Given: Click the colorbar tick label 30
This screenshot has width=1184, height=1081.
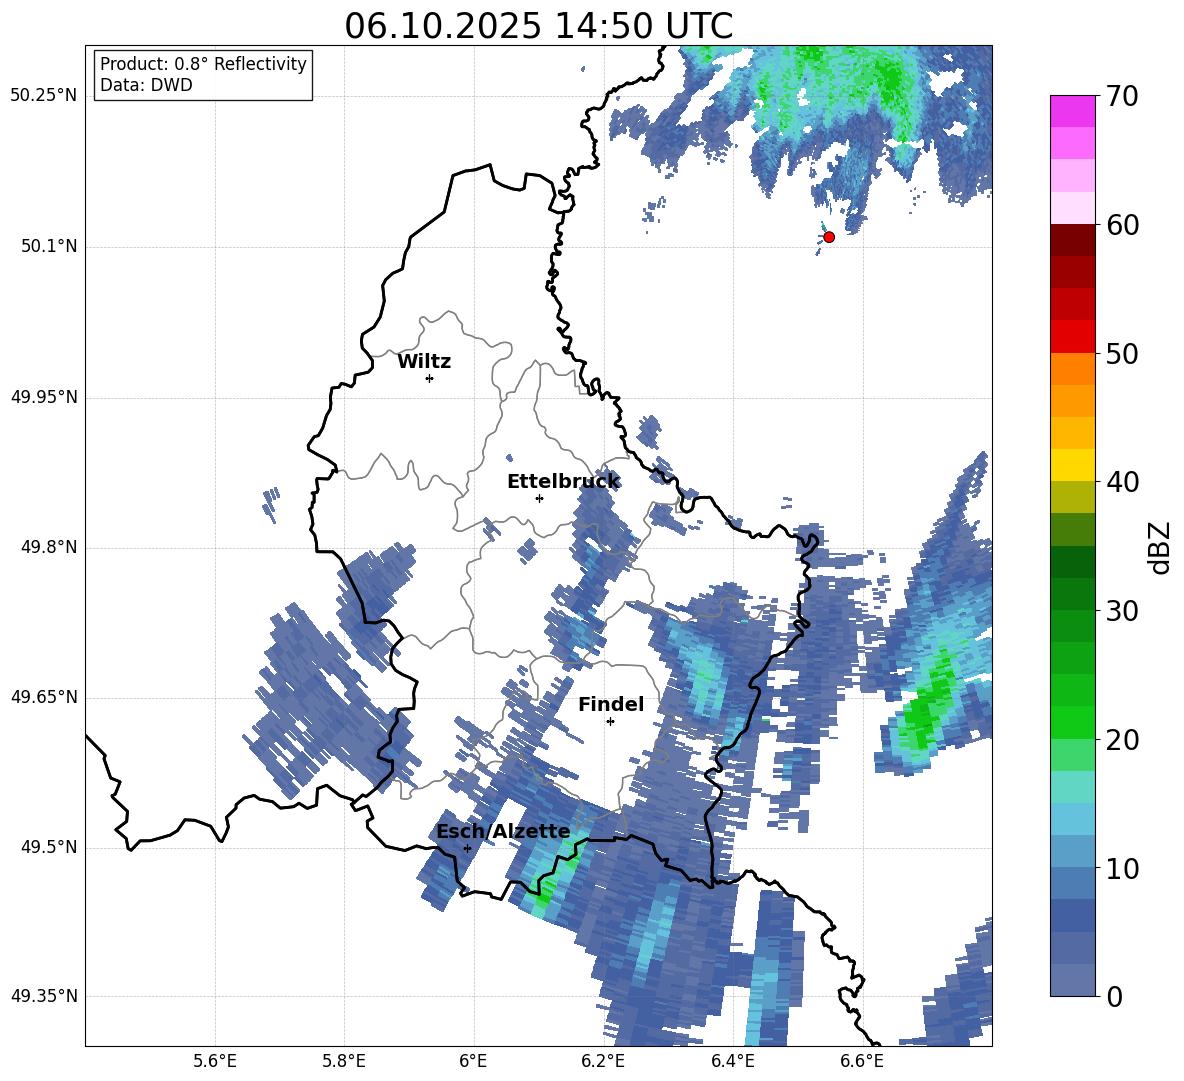Looking at the screenshot, I should [1122, 611].
